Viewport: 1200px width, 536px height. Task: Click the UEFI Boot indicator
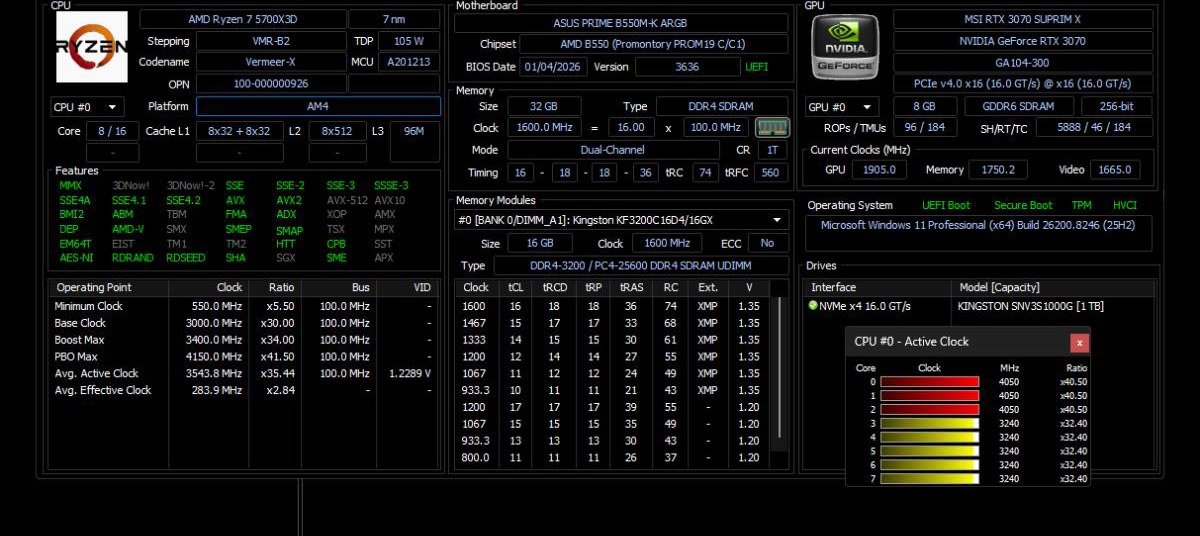(945, 205)
